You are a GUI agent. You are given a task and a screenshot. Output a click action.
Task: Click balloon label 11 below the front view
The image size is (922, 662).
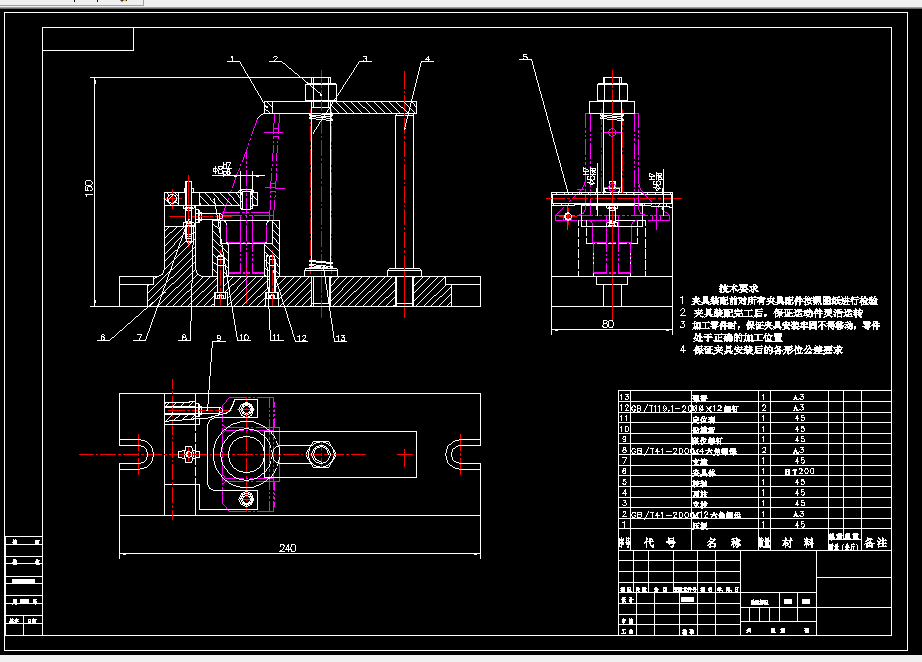pyautogui.click(x=276, y=337)
